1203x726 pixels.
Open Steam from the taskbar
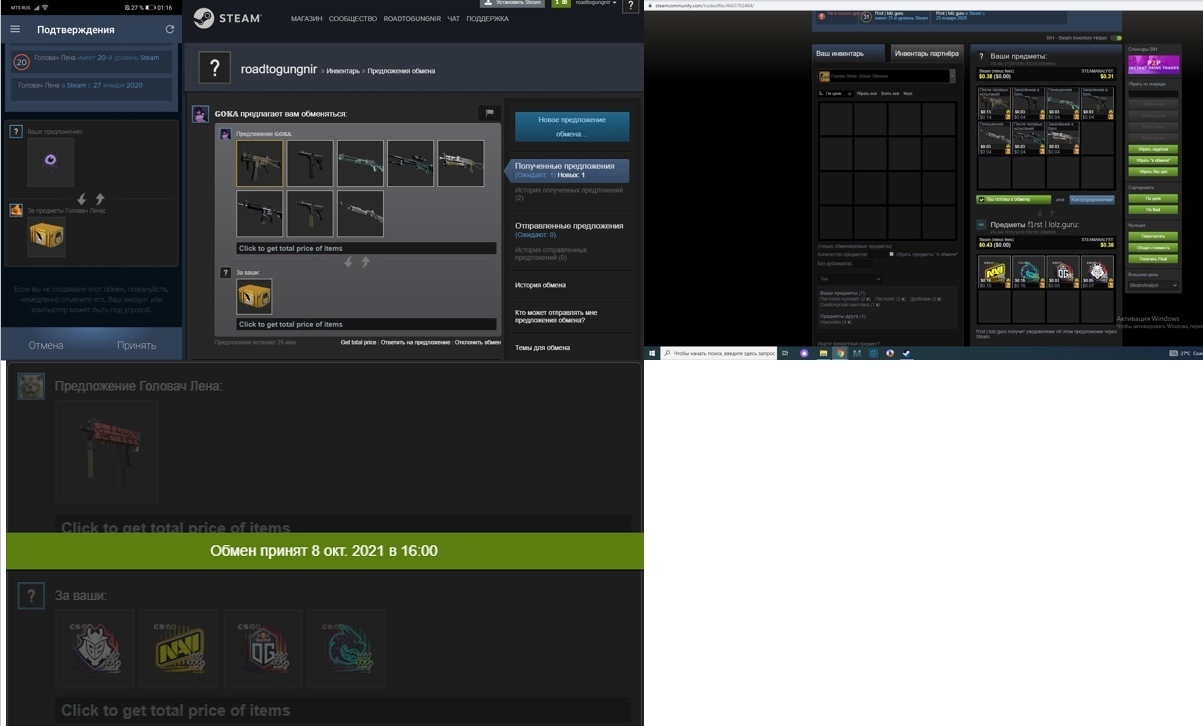(x=905, y=353)
